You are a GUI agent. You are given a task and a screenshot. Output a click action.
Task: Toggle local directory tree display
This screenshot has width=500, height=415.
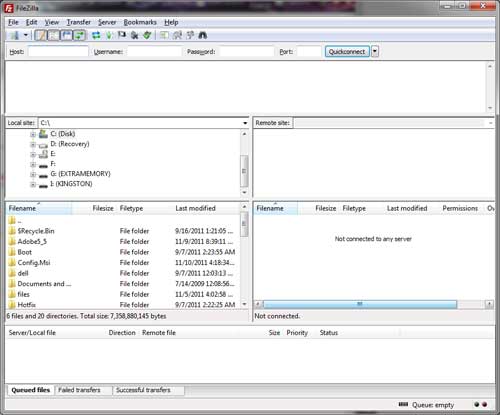pos(54,35)
